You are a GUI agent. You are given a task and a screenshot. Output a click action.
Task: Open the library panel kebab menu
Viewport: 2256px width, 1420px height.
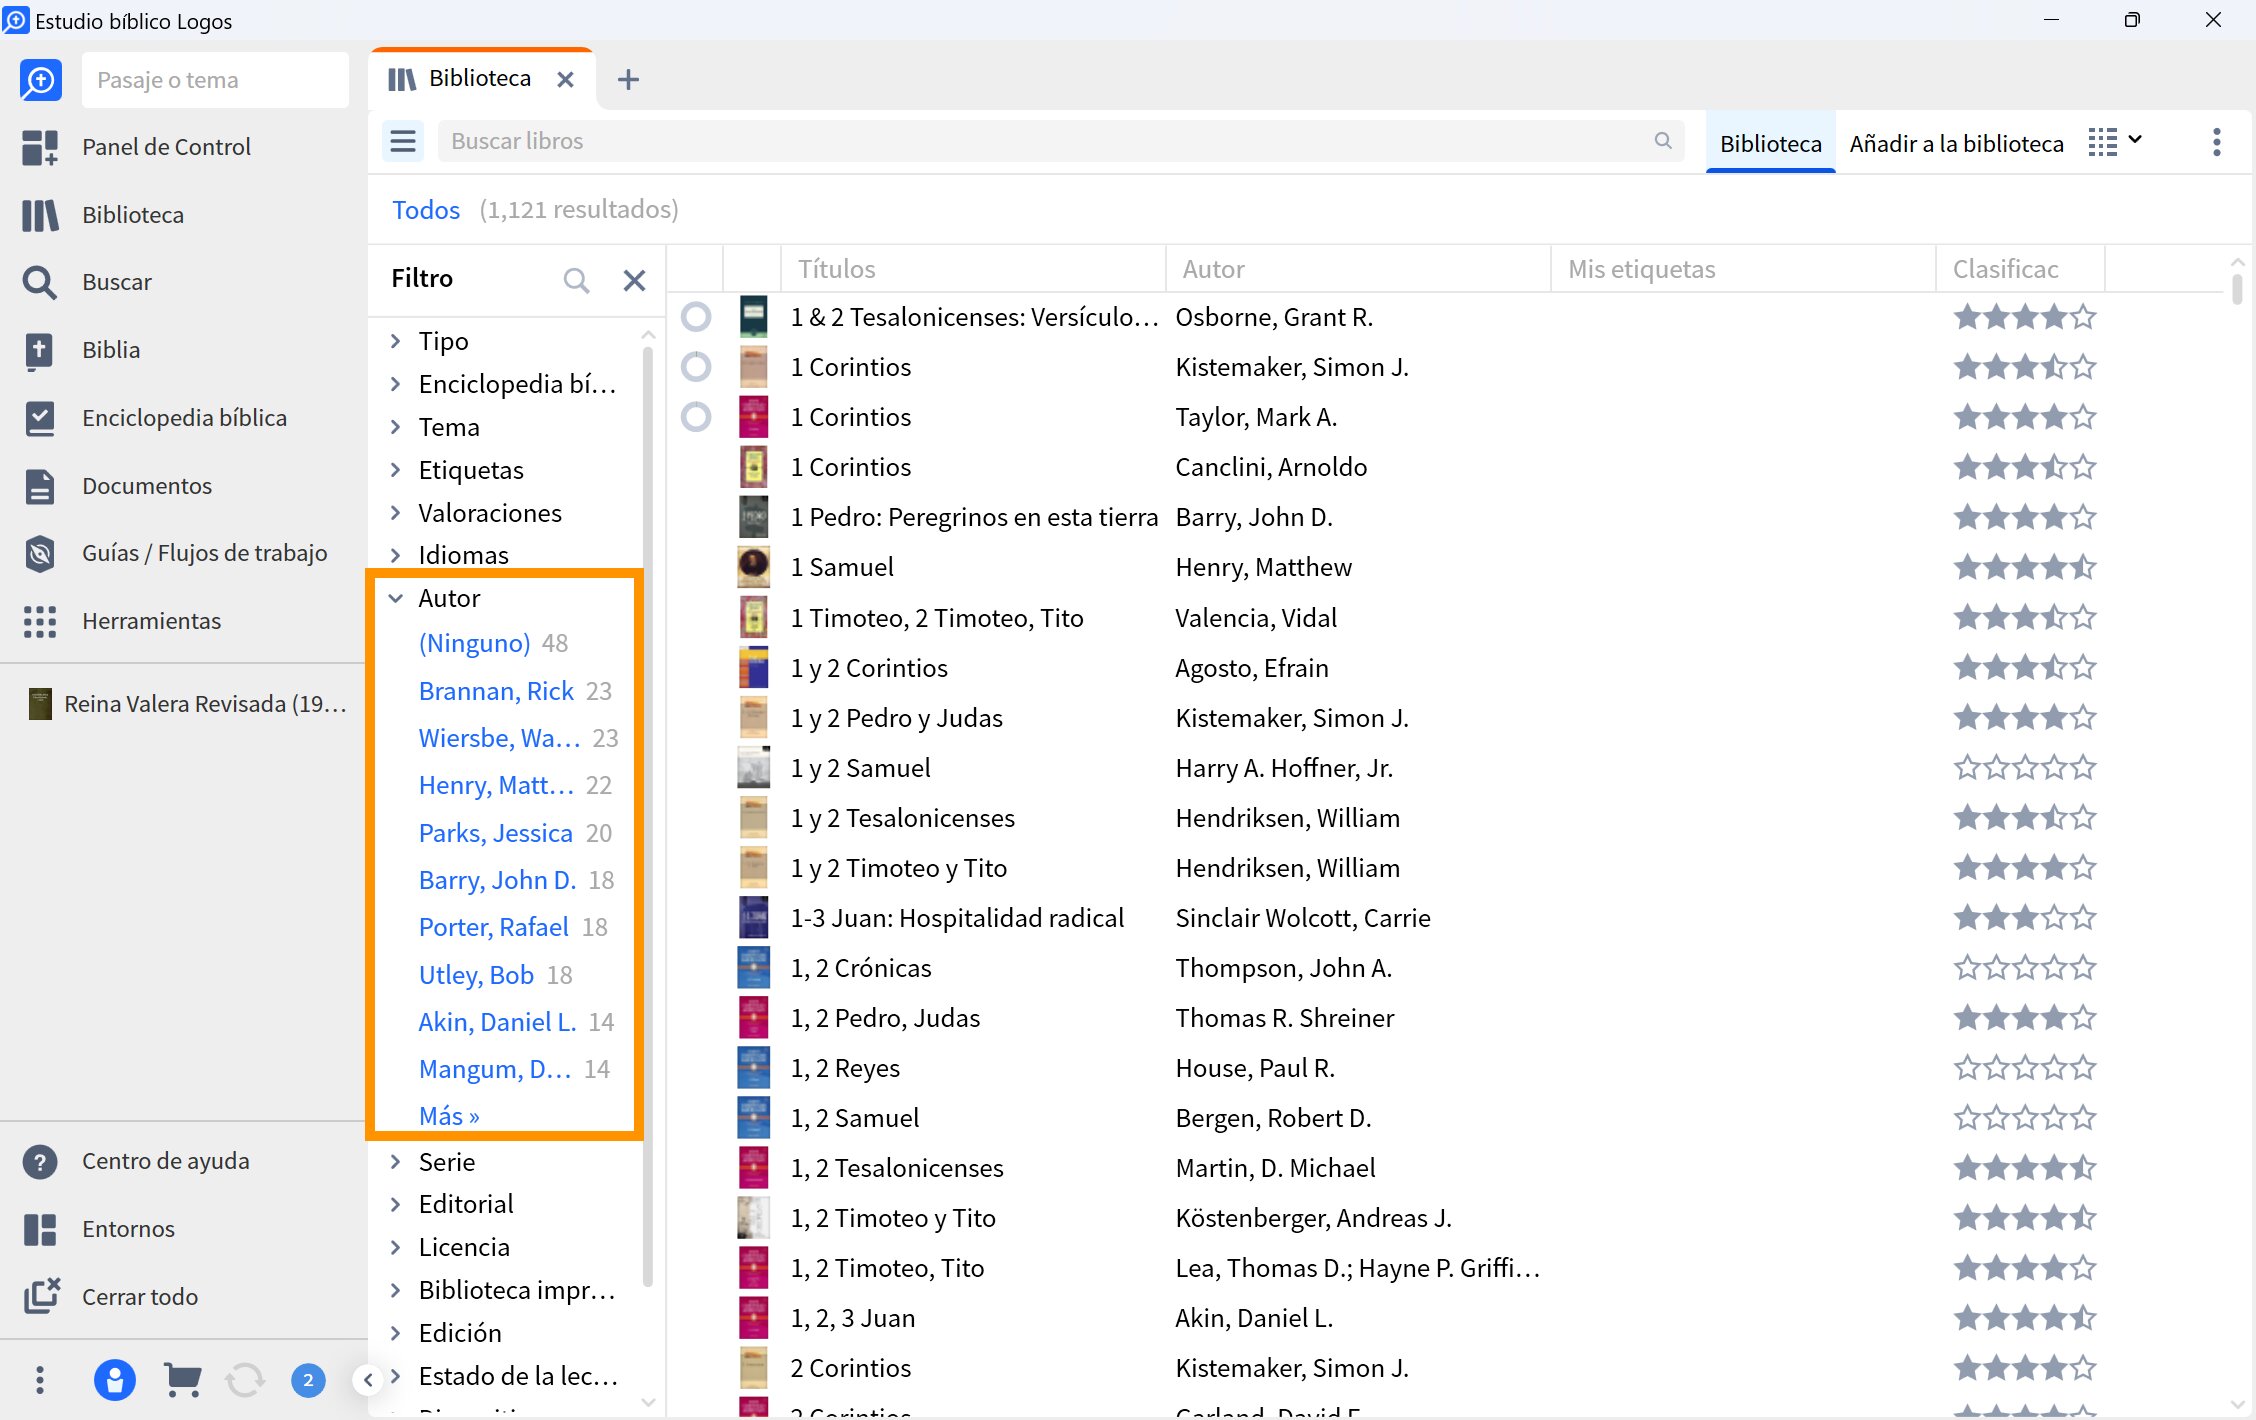click(x=2217, y=142)
